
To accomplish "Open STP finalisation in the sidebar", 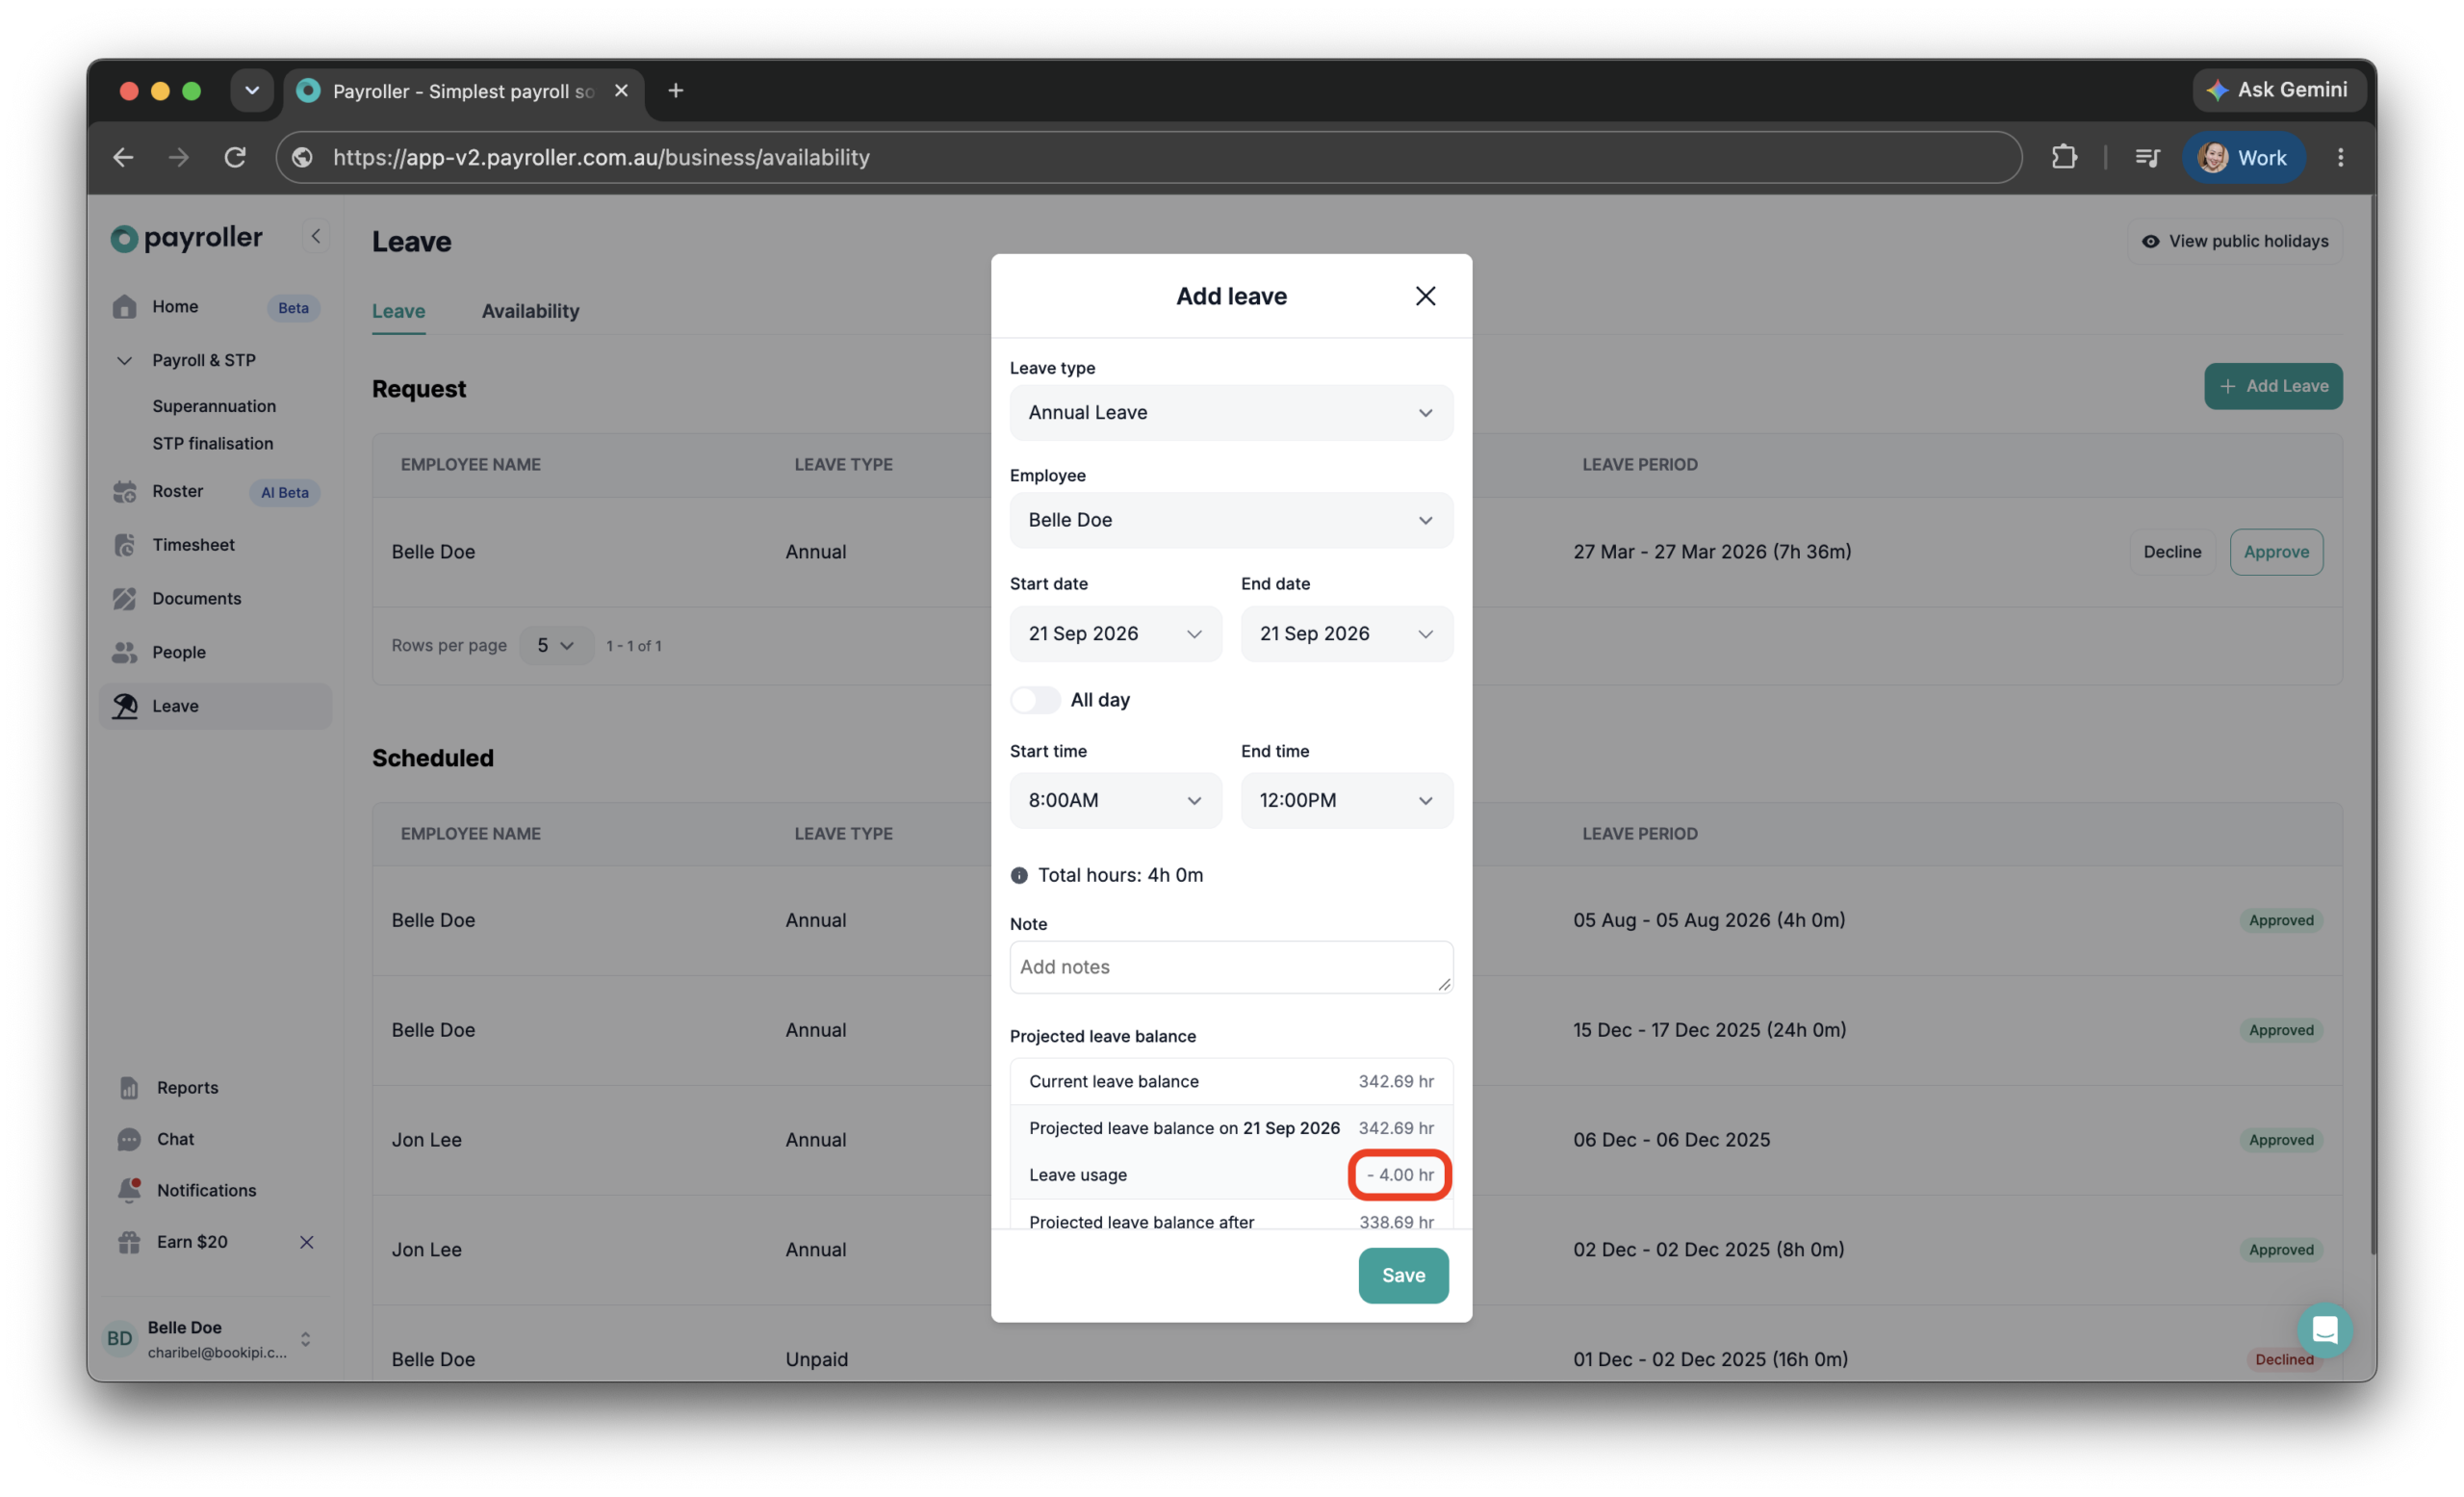I will [213, 443].
